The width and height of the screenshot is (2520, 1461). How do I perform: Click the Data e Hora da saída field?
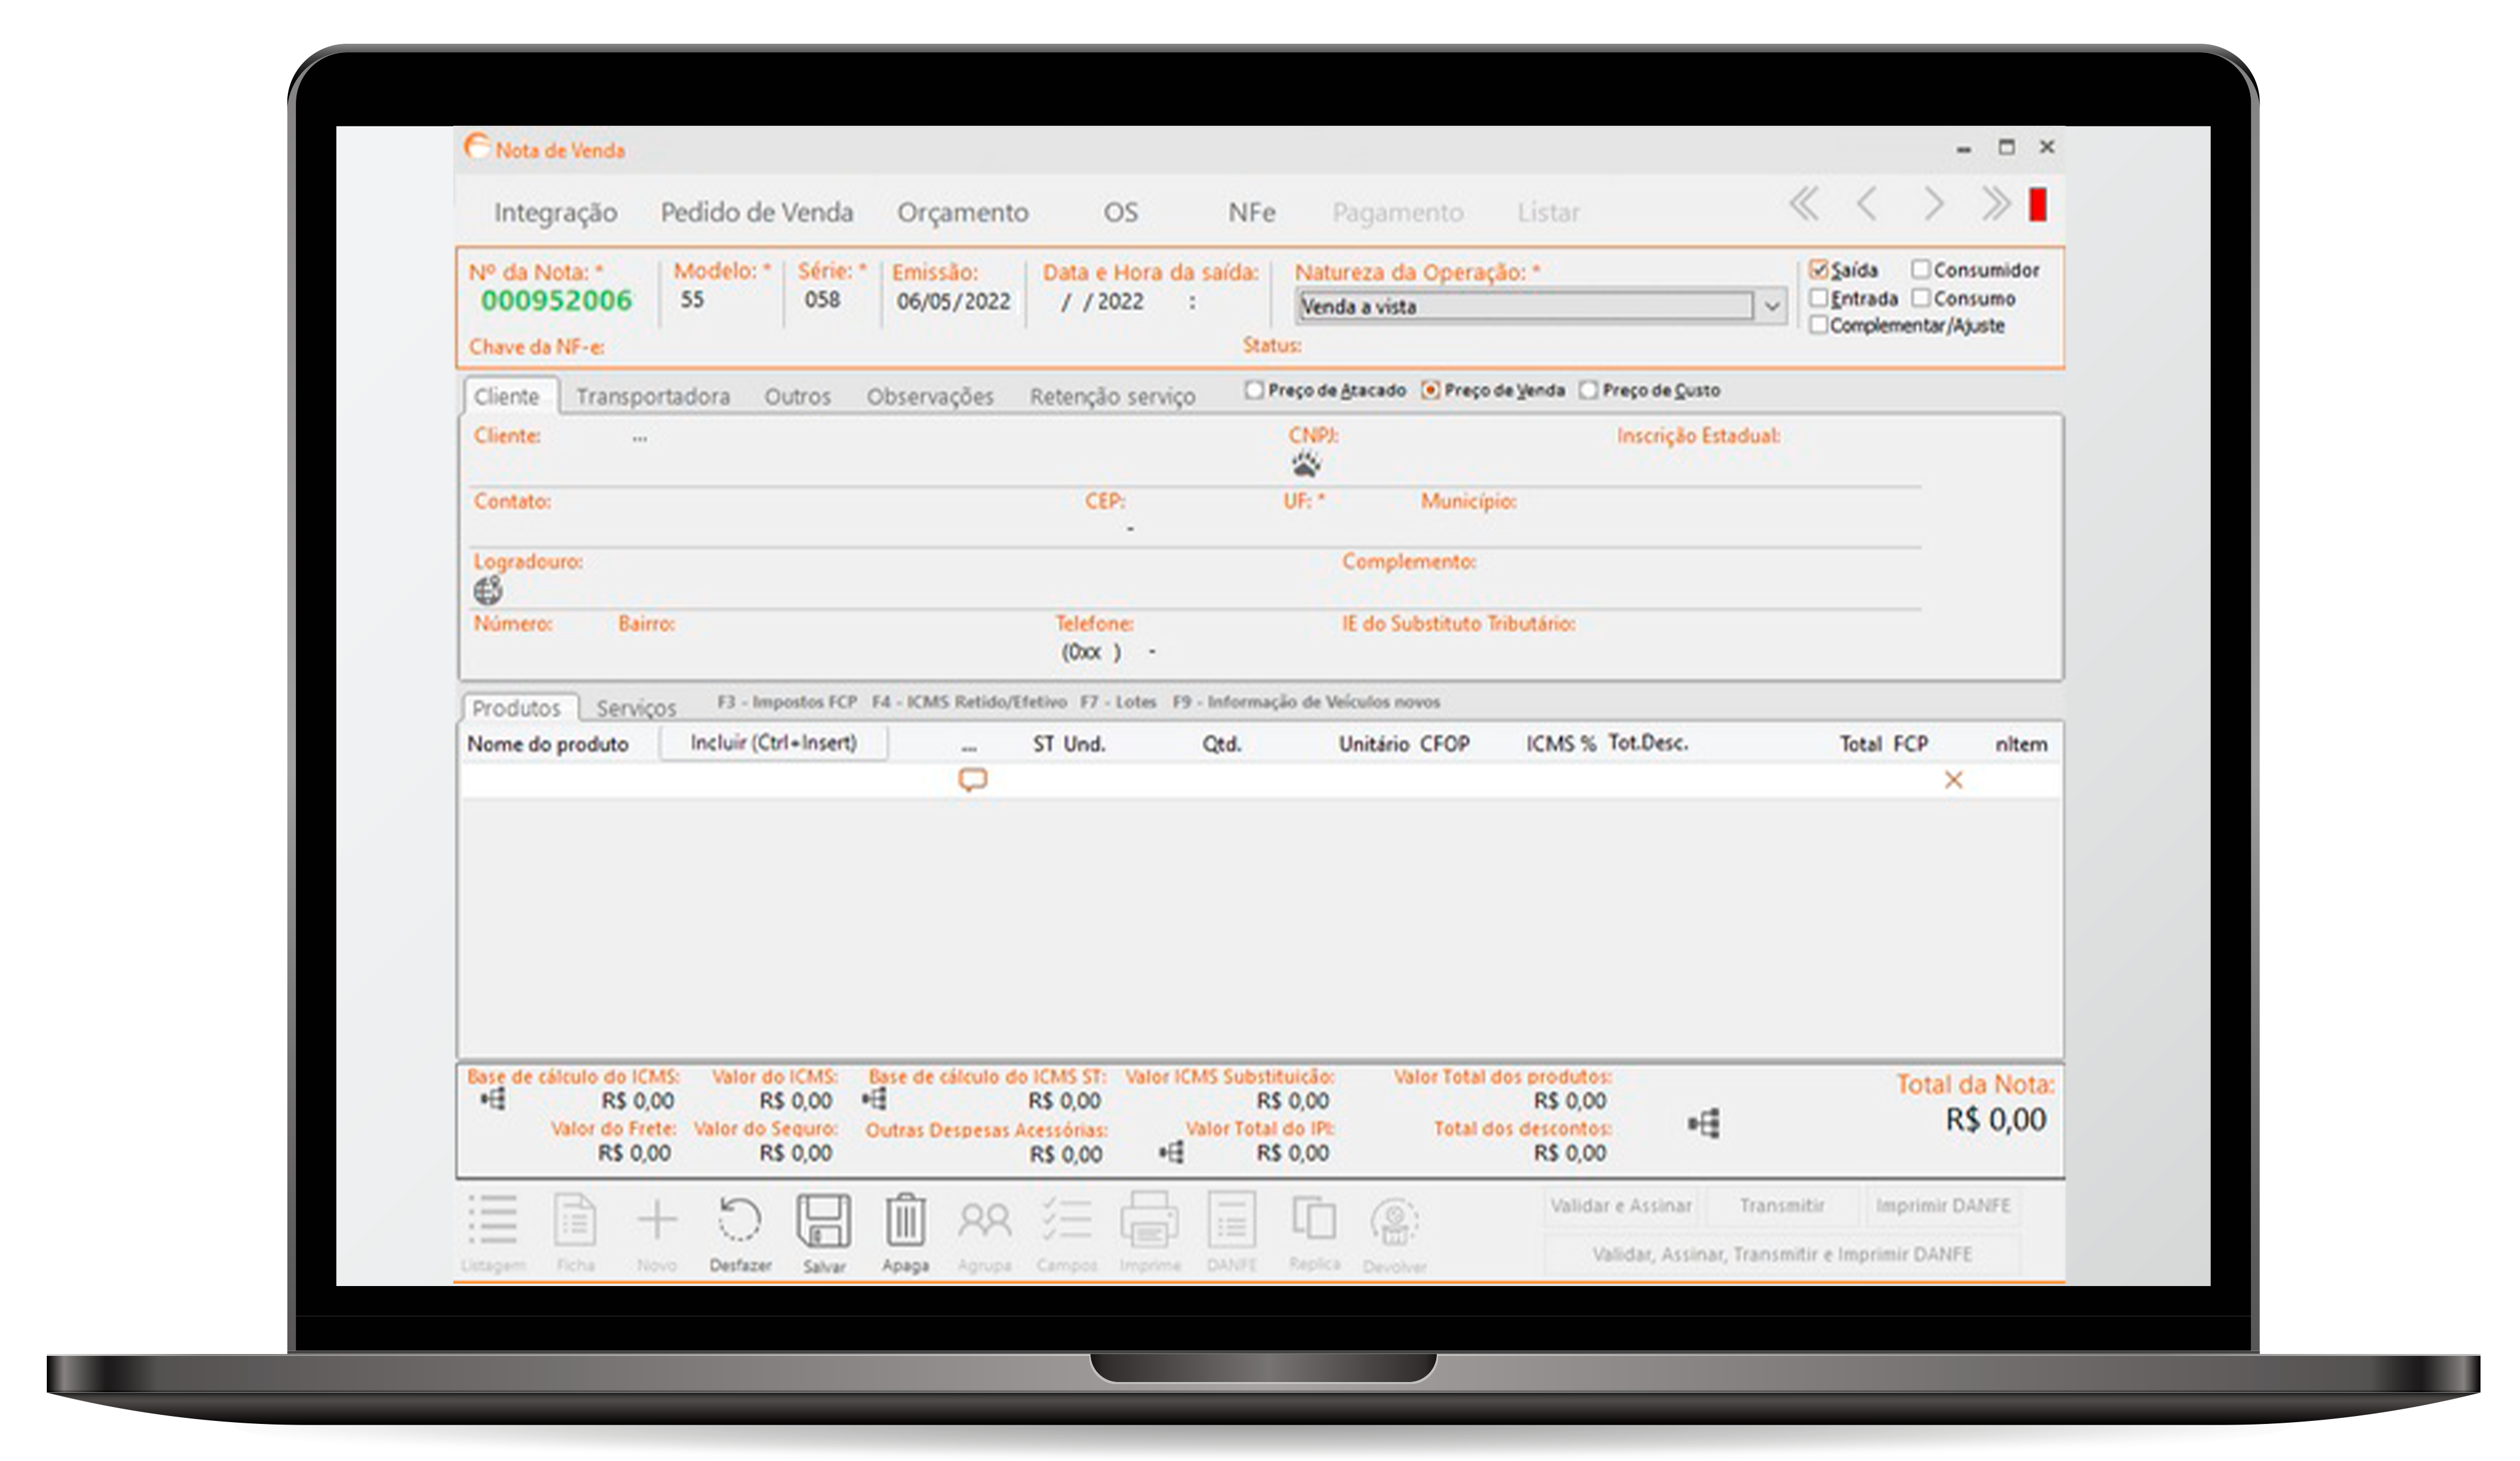point(1130,301)
